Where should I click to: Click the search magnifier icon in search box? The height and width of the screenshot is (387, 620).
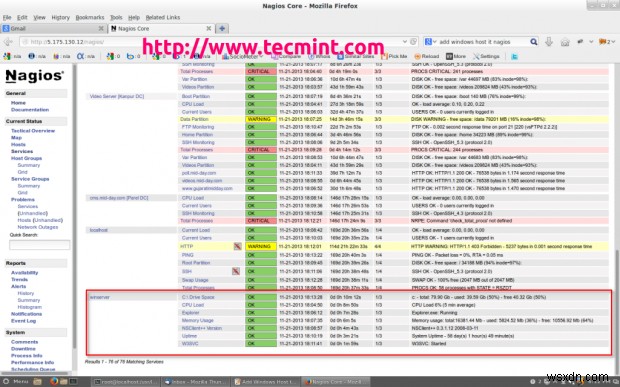click(x=533, y=42)
